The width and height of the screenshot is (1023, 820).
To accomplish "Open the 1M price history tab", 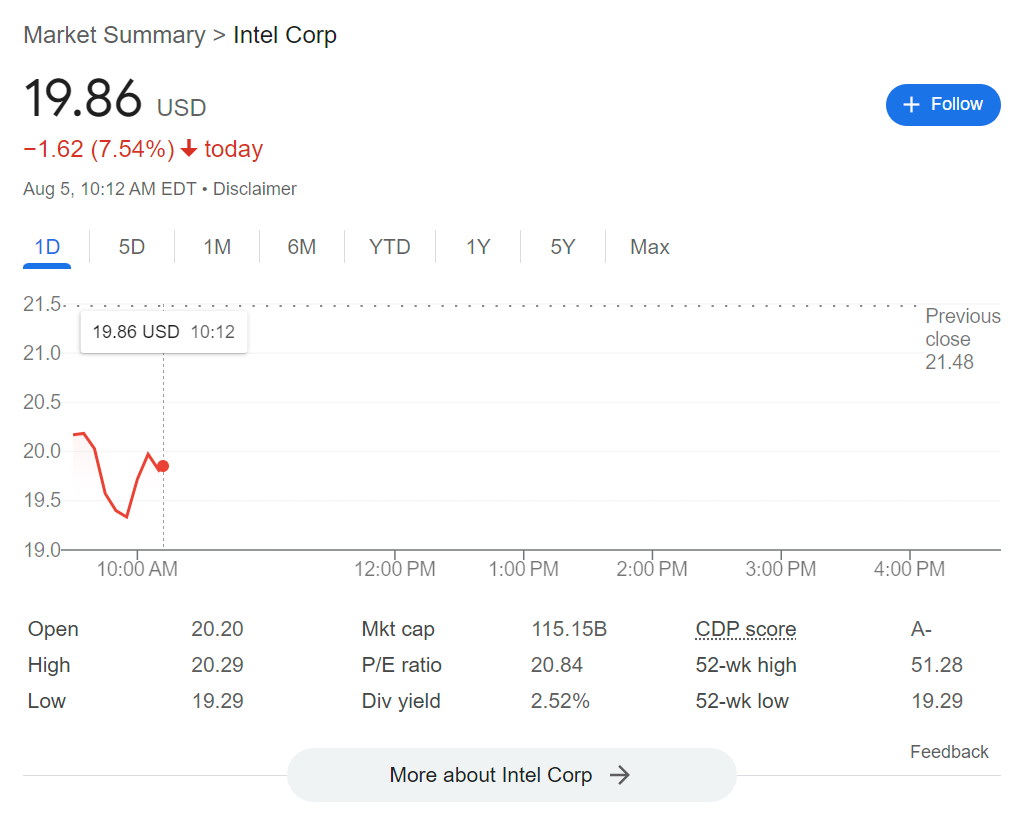I will pos(216,246).
